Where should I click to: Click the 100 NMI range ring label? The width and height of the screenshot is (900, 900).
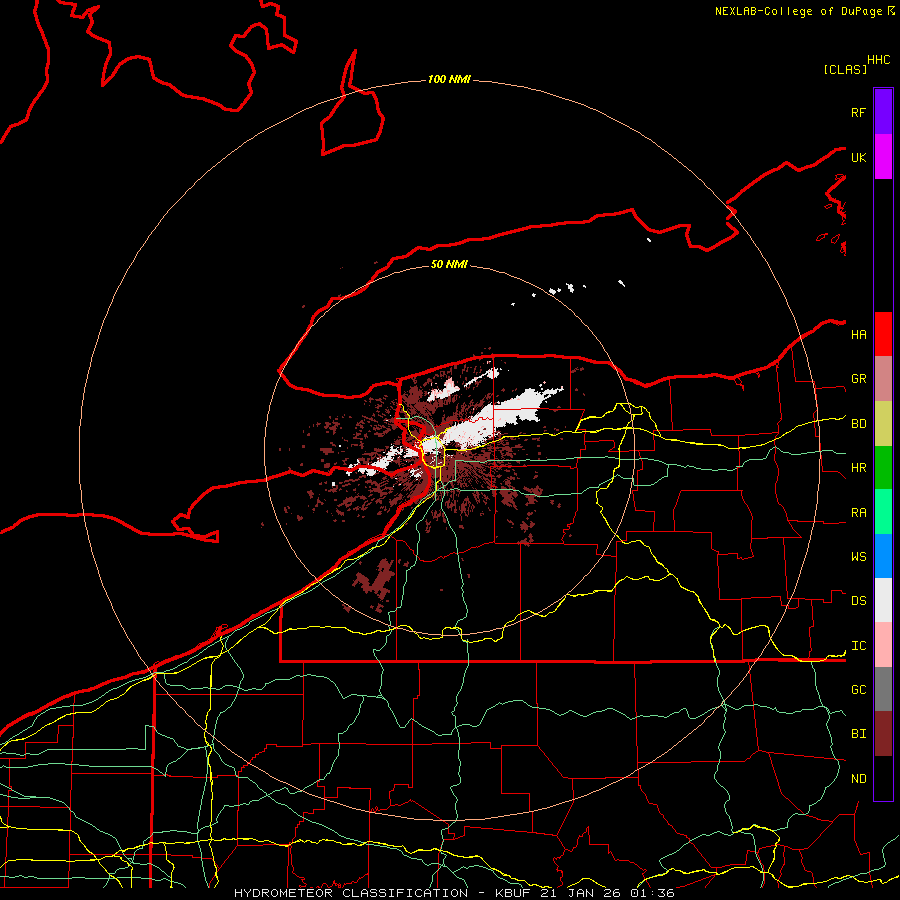click(449, 79)
